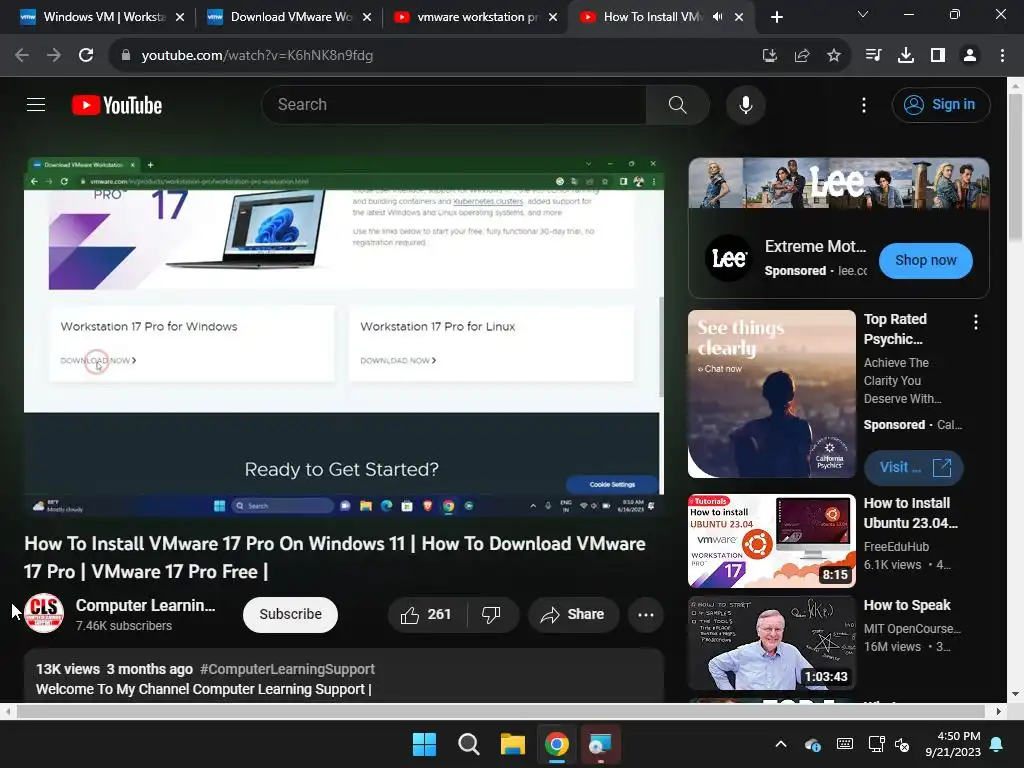This screenshot has height=768, width=1024.
Task: Open Chrome from the taskbar
Action: 556,744
